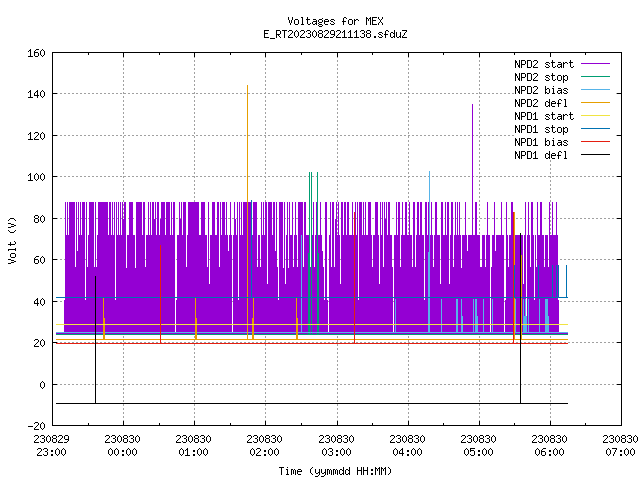Click the X-axis label 'Time (yymmdd HH:MM)'
640x480 pixels.
[x=335, y=471]
